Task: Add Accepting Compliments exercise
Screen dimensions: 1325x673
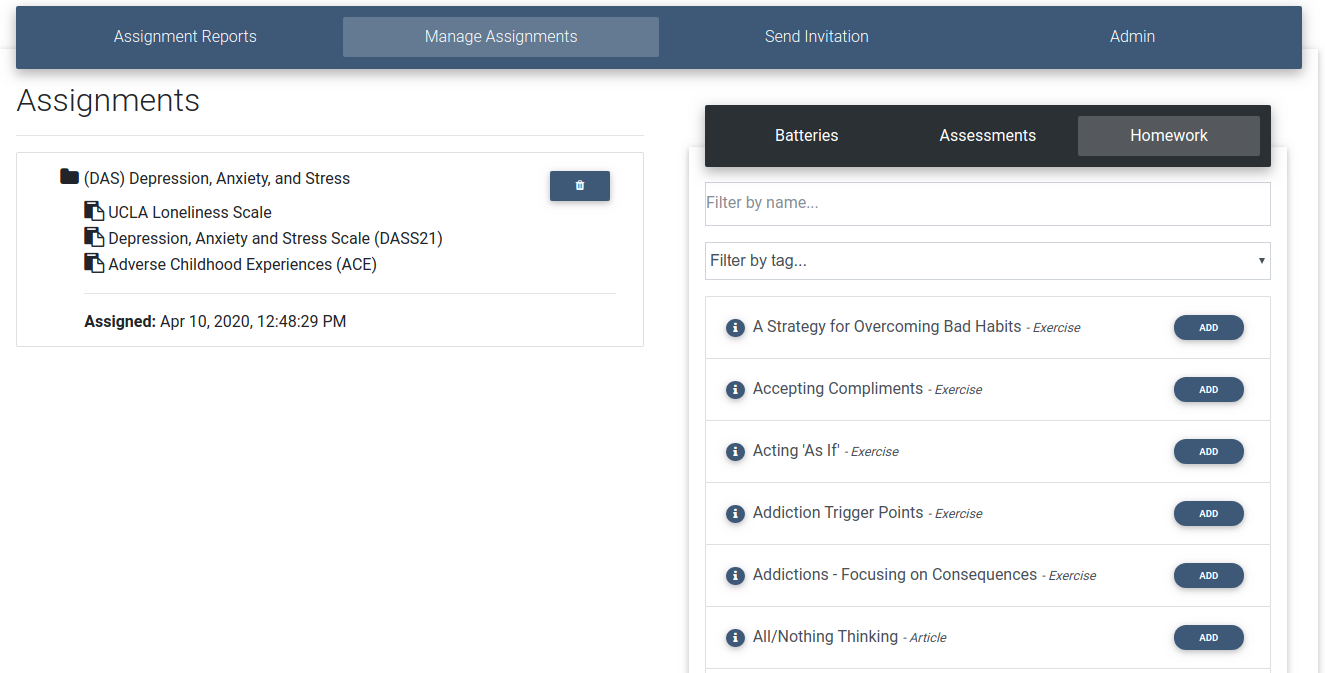Action: [1208, 390]
